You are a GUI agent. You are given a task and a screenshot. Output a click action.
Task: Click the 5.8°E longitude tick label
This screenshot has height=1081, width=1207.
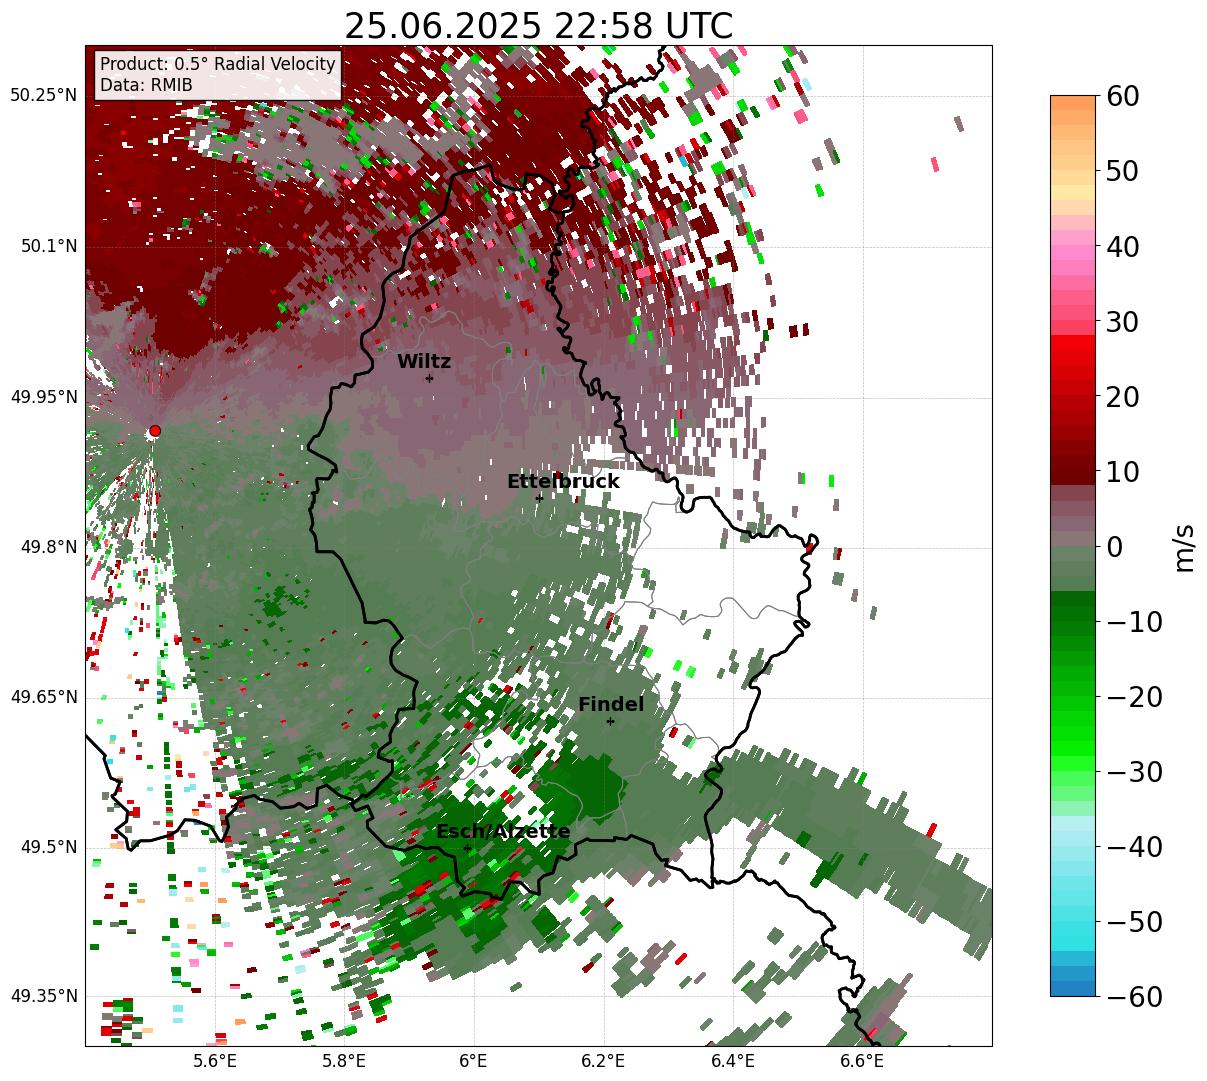pos(345,1061)
